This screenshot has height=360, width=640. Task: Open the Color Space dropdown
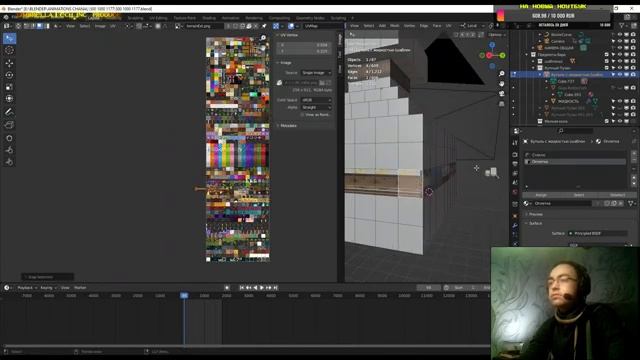pyautogui.click(x=316, y=100)
